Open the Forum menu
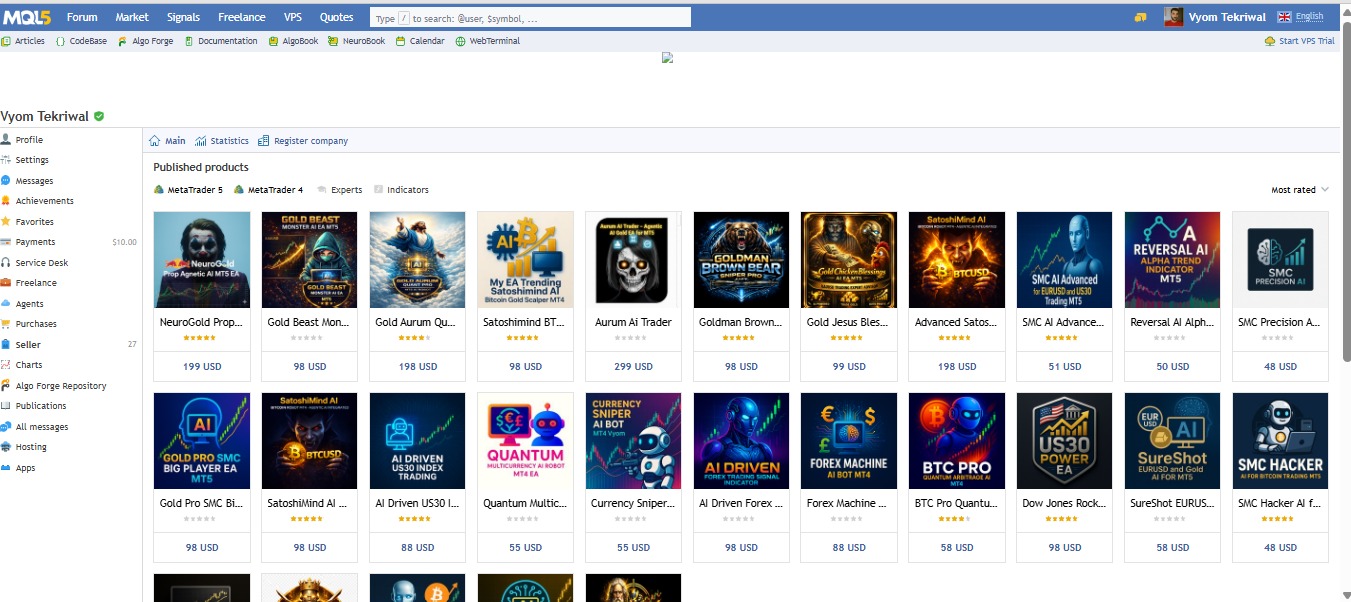The image size is (1351, 602). (x=82, y=17)
